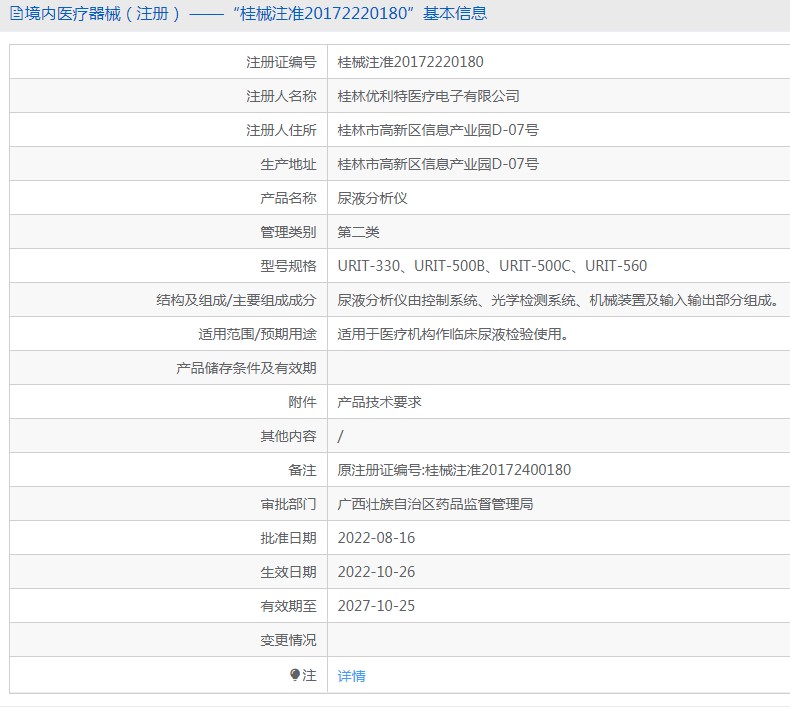Click the 生产地址 address value
Image resolution: width=790 pixels, height=724 pixels.
[438, 164]
